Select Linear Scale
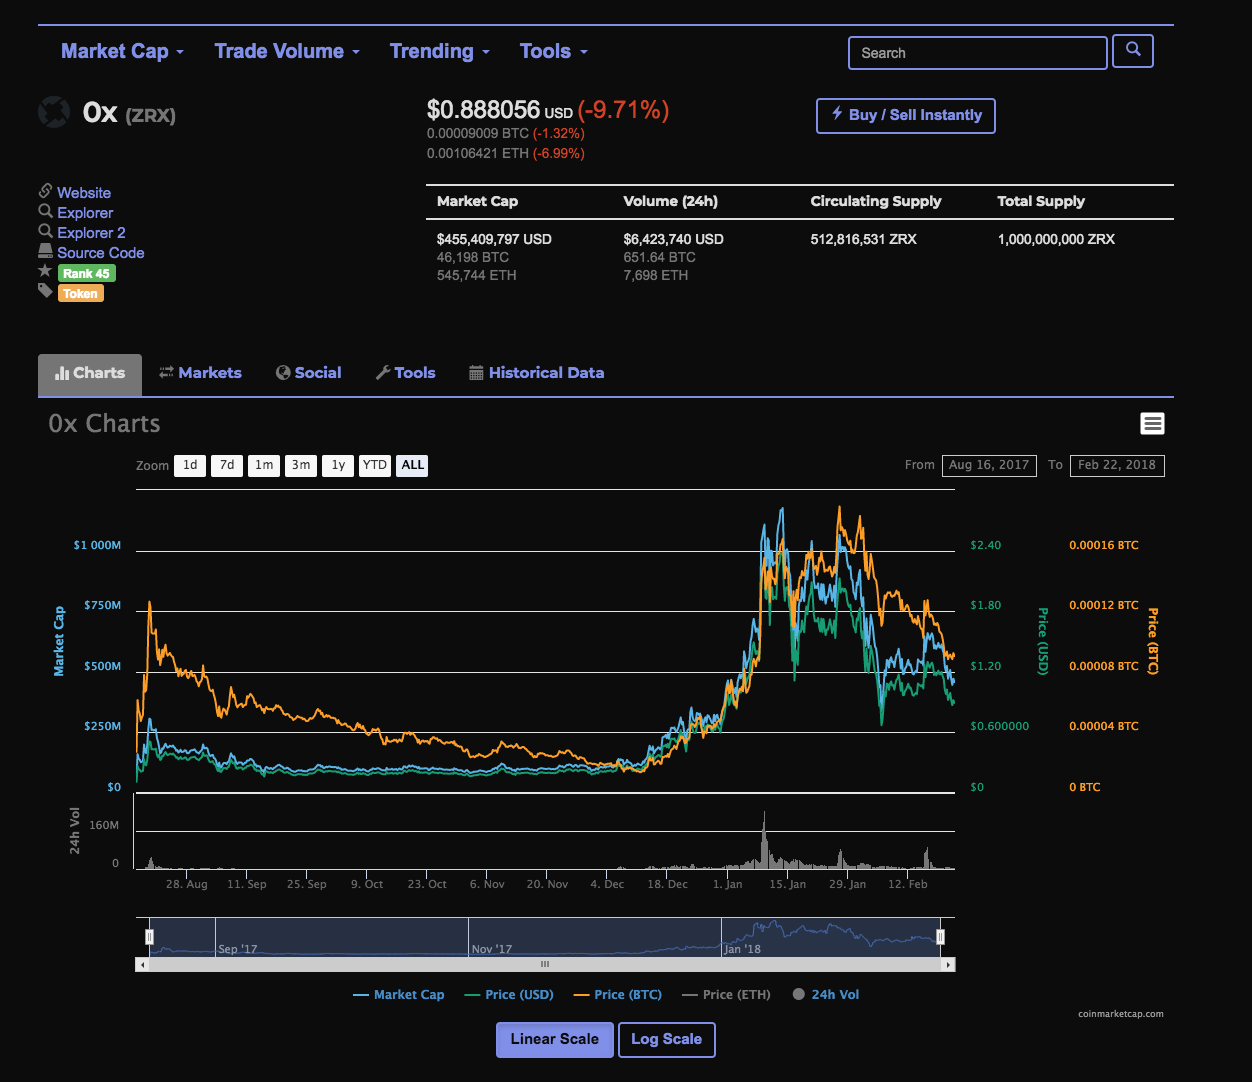 pyautogui.click(x=554, y=1039)
